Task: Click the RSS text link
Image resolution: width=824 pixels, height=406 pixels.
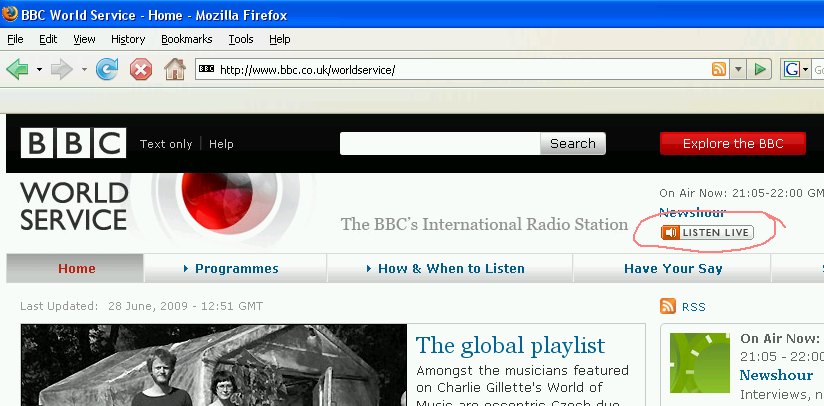Action: pos(694,307)
